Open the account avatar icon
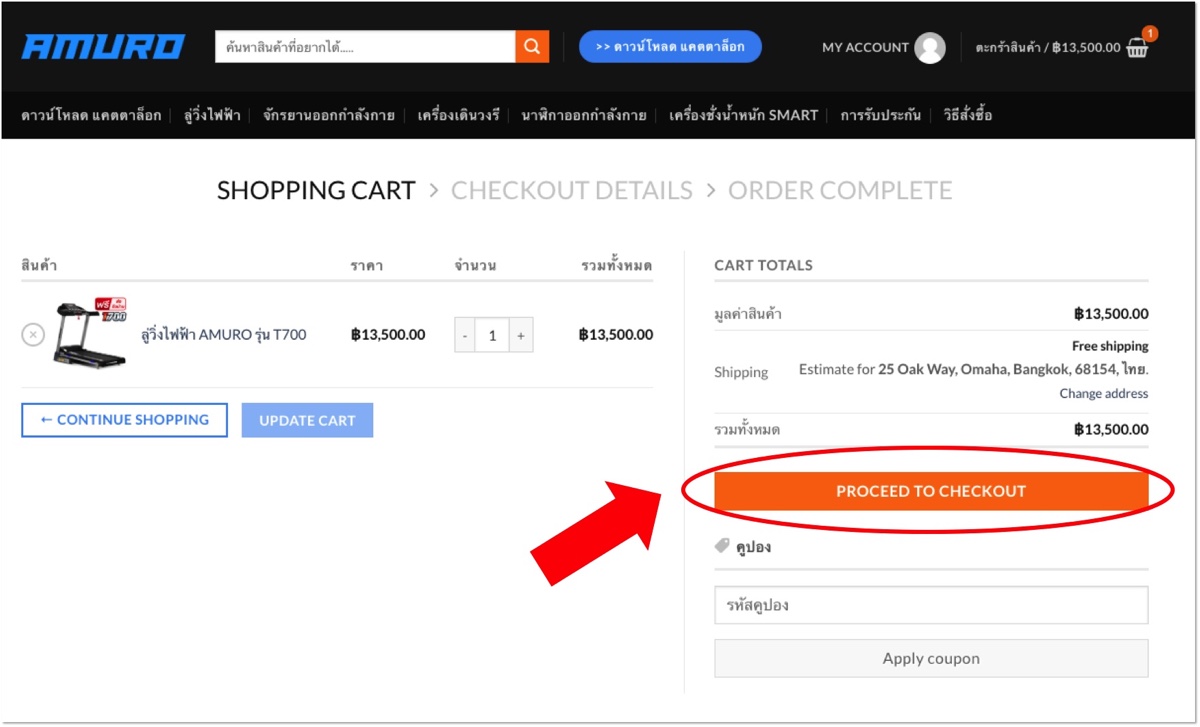The height and width of the screenshot is (727, 1200). [930, 47]
